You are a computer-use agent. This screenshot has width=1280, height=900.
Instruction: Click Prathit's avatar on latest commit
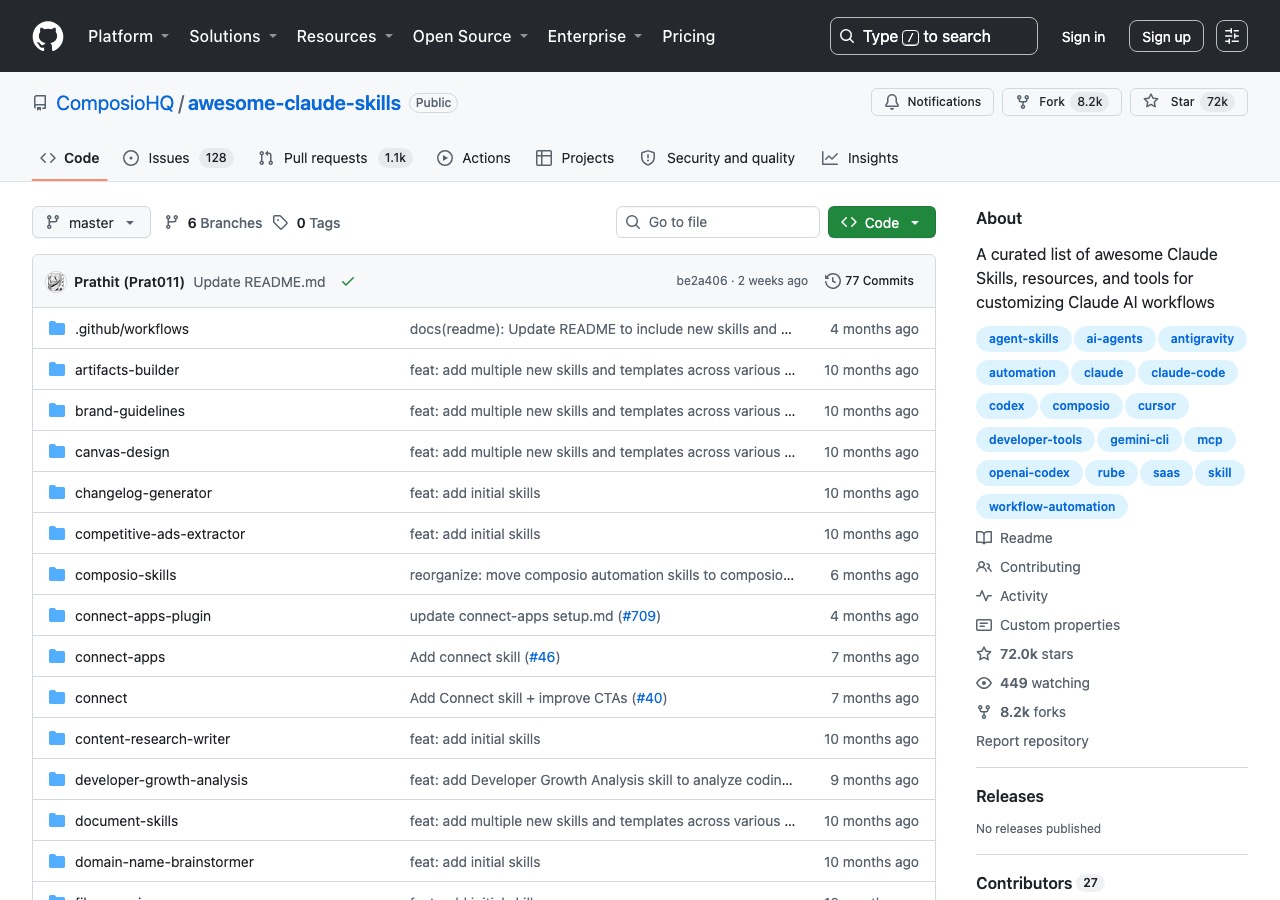click(56, 282)
